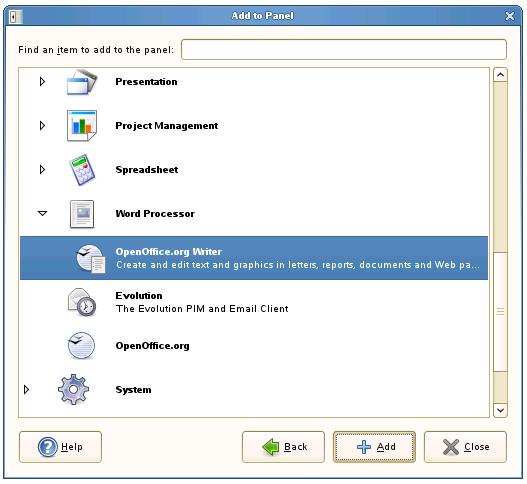Add the selected item to panel
The height and width of the screenshot is (484, 527).
pyautogui.click(x=374, y=447)
